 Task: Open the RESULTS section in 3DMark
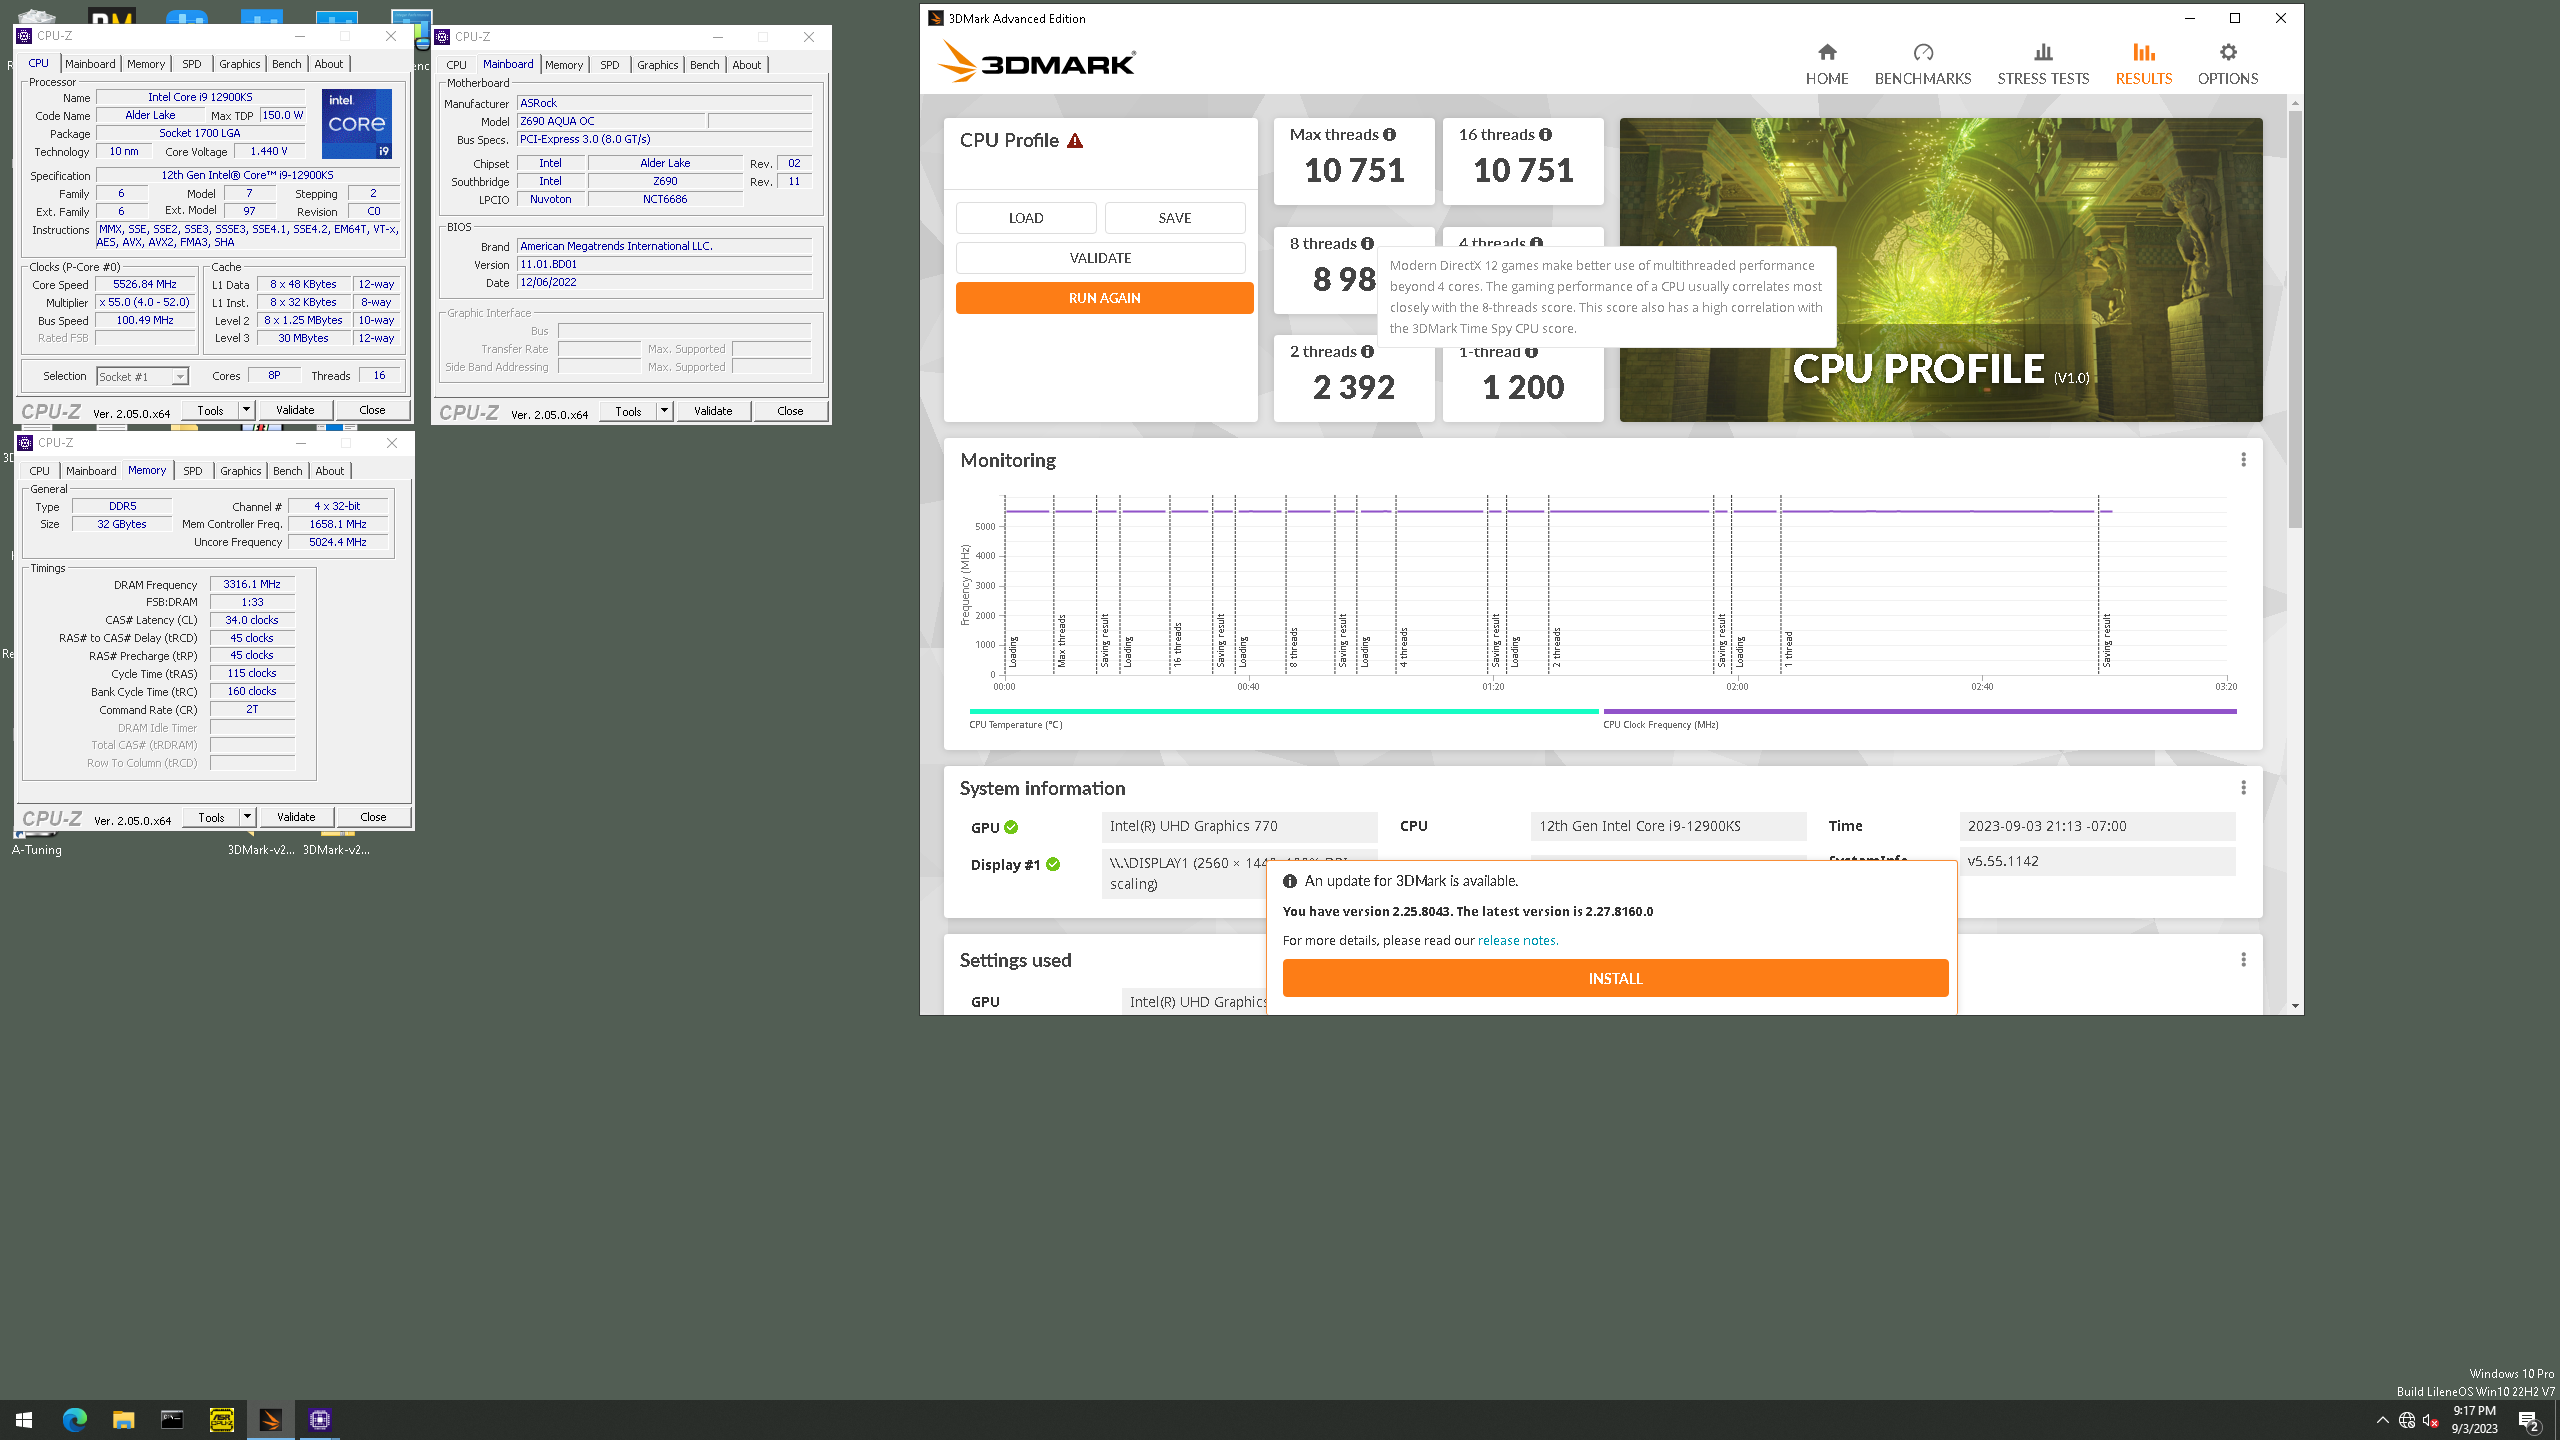pos(2143,64)
